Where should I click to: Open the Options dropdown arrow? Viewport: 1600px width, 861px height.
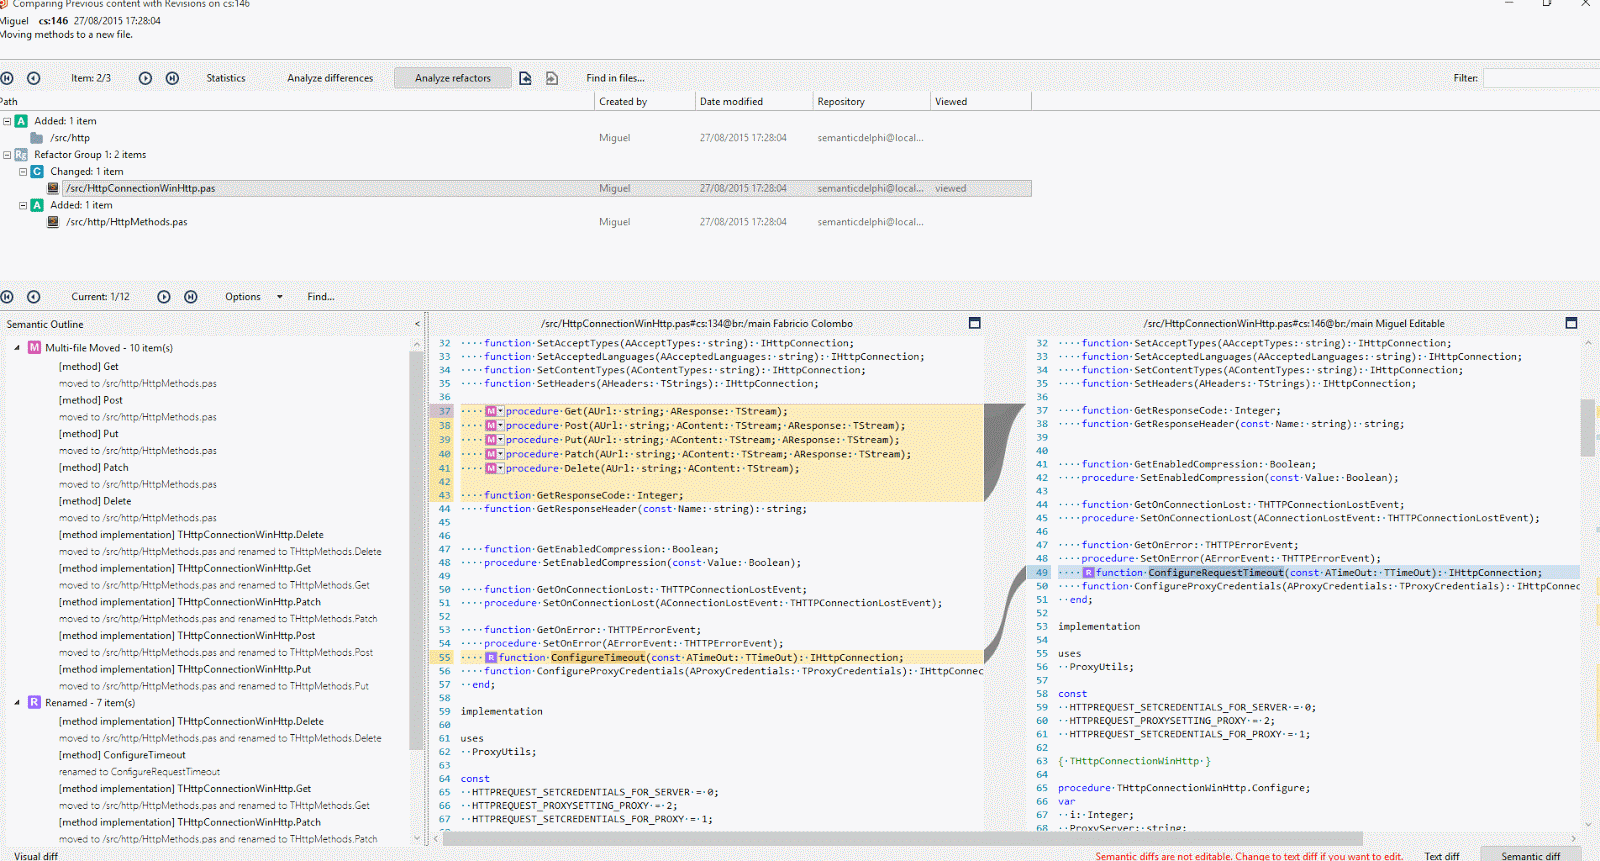tap(280, 297)
